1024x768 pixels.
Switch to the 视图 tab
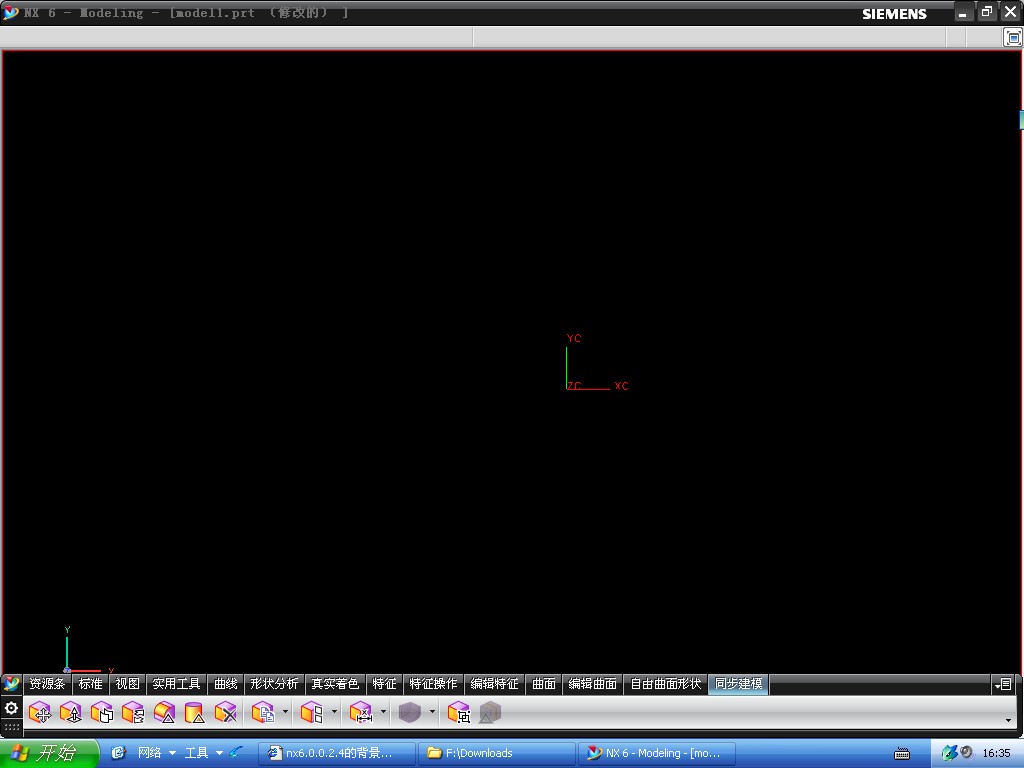pos(127,684)
